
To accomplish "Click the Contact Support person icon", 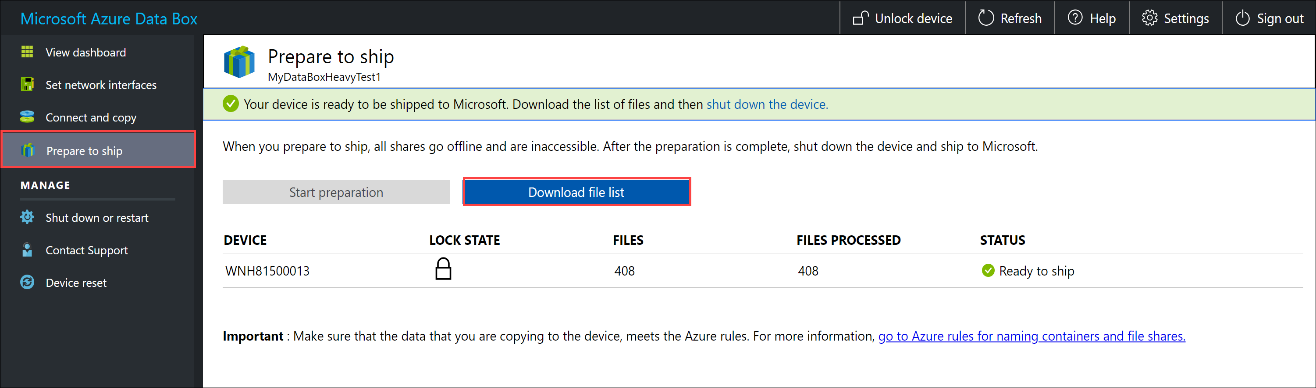I will [x=28, y=250].
